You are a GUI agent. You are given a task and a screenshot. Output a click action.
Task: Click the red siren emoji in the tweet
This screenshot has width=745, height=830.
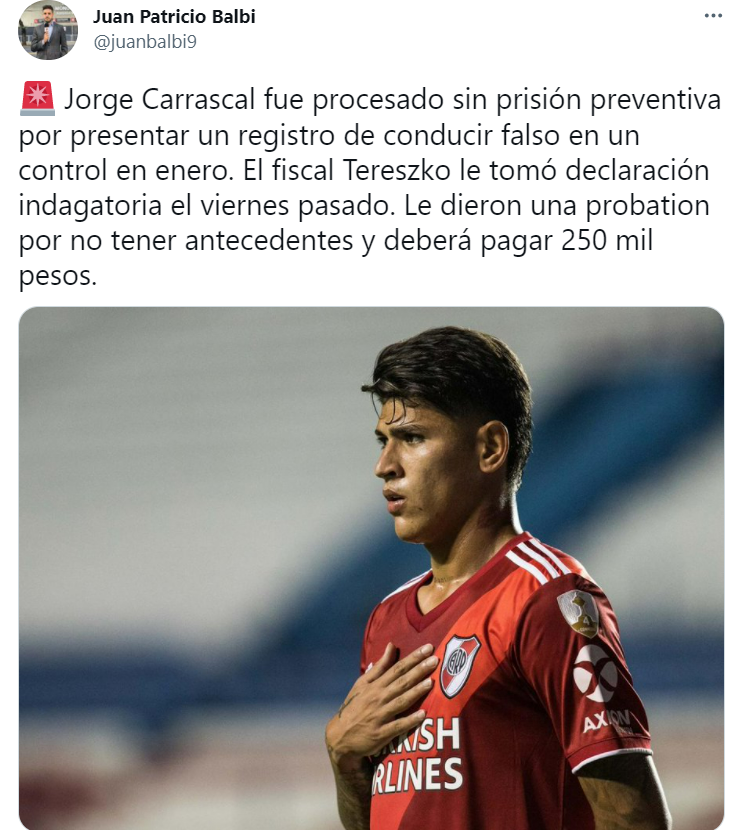coord(37,98)
